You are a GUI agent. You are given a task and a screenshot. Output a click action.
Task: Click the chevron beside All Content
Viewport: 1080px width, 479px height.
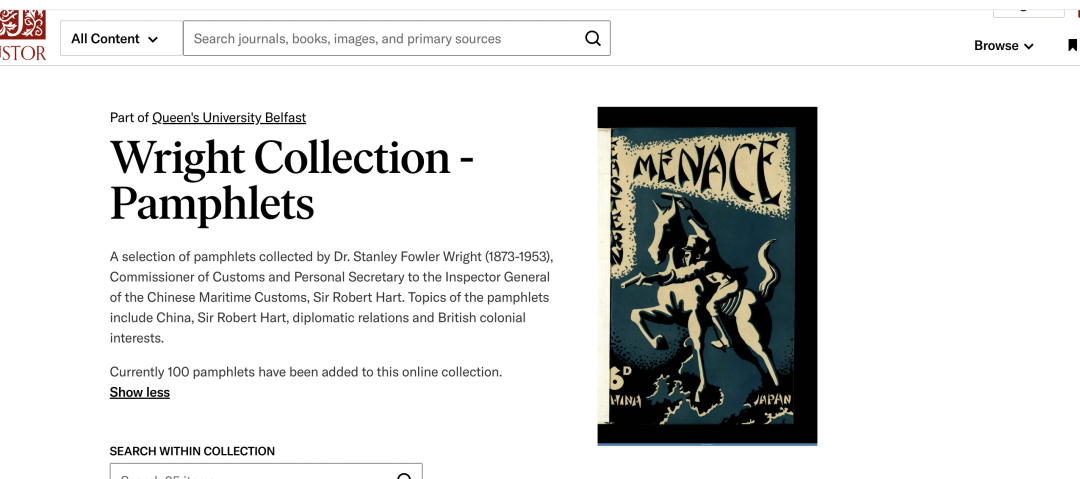153,40
